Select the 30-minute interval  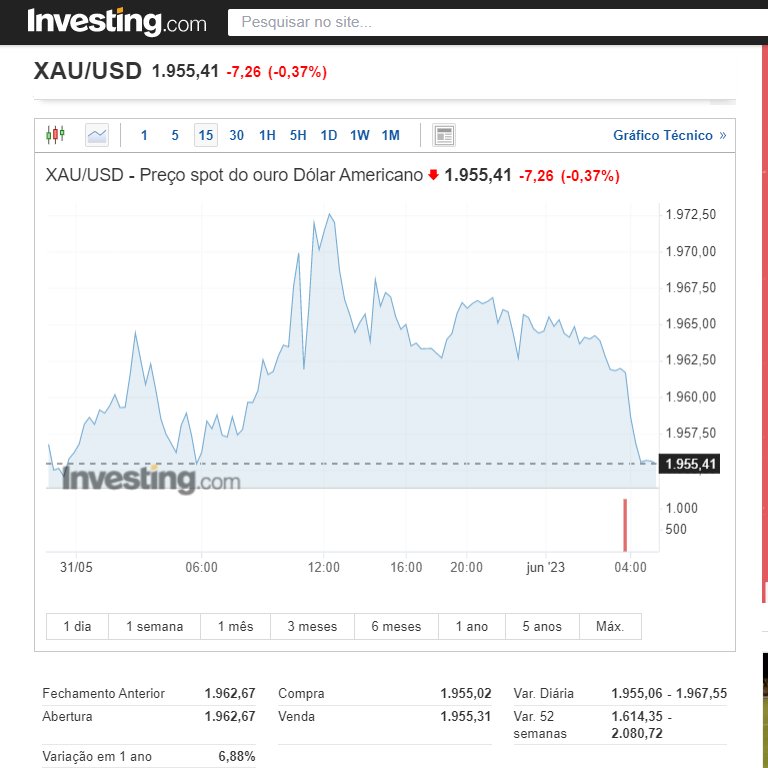[237, 135]
